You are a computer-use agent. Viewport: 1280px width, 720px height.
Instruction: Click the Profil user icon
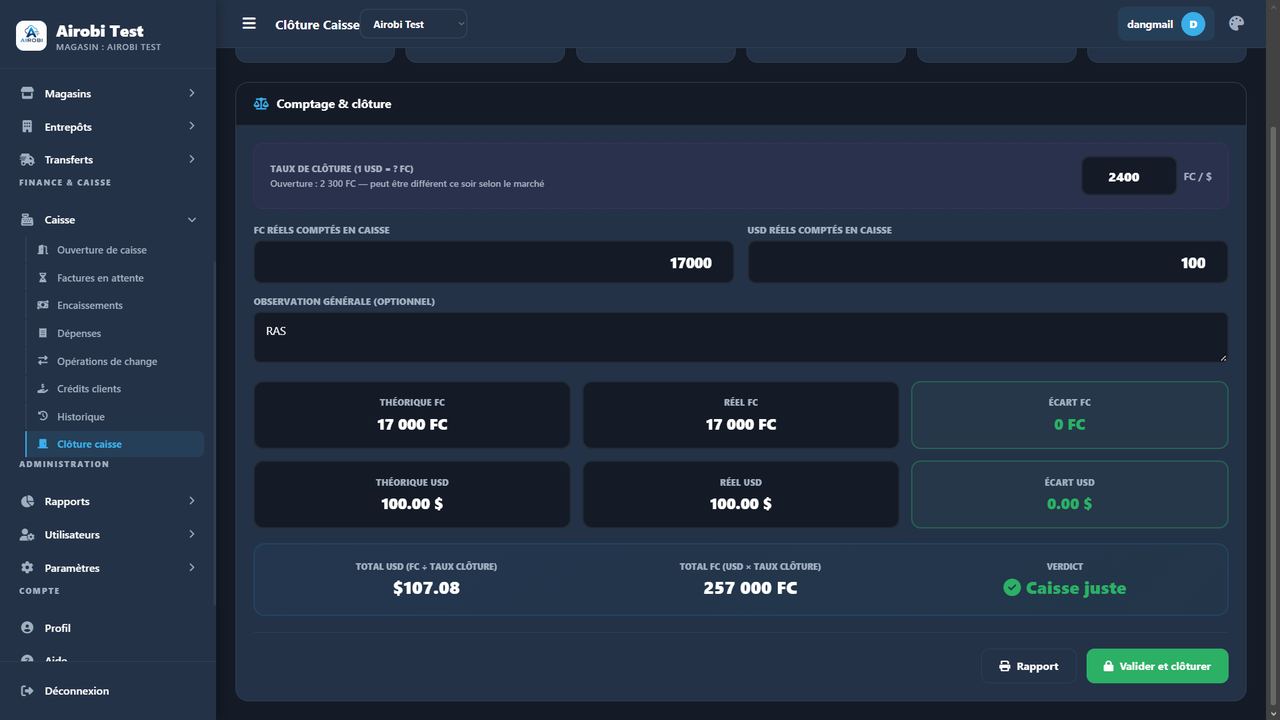[x=27, y=628]
